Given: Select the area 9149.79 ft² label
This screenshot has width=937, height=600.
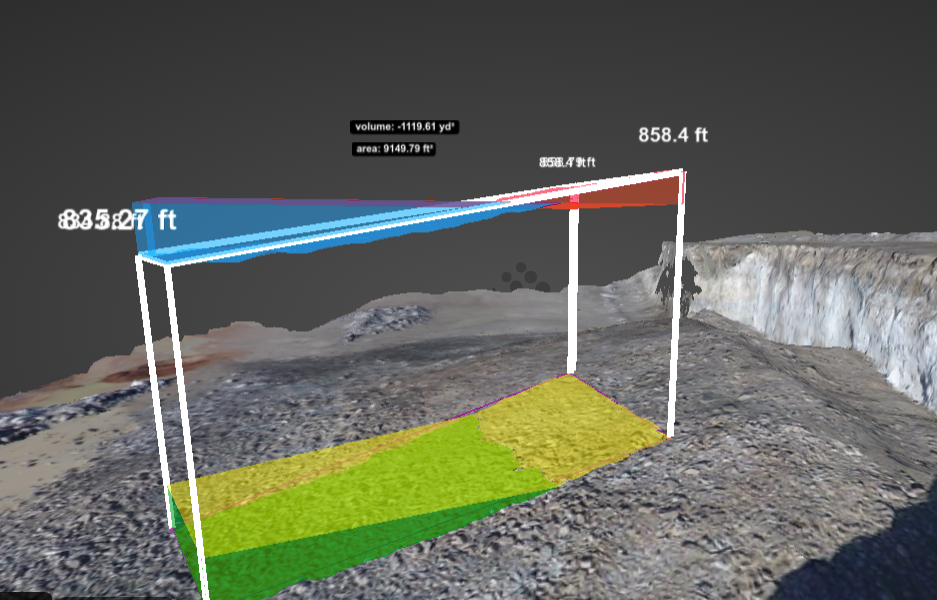Looking at the screenshot, I should [x=394, y=149].
